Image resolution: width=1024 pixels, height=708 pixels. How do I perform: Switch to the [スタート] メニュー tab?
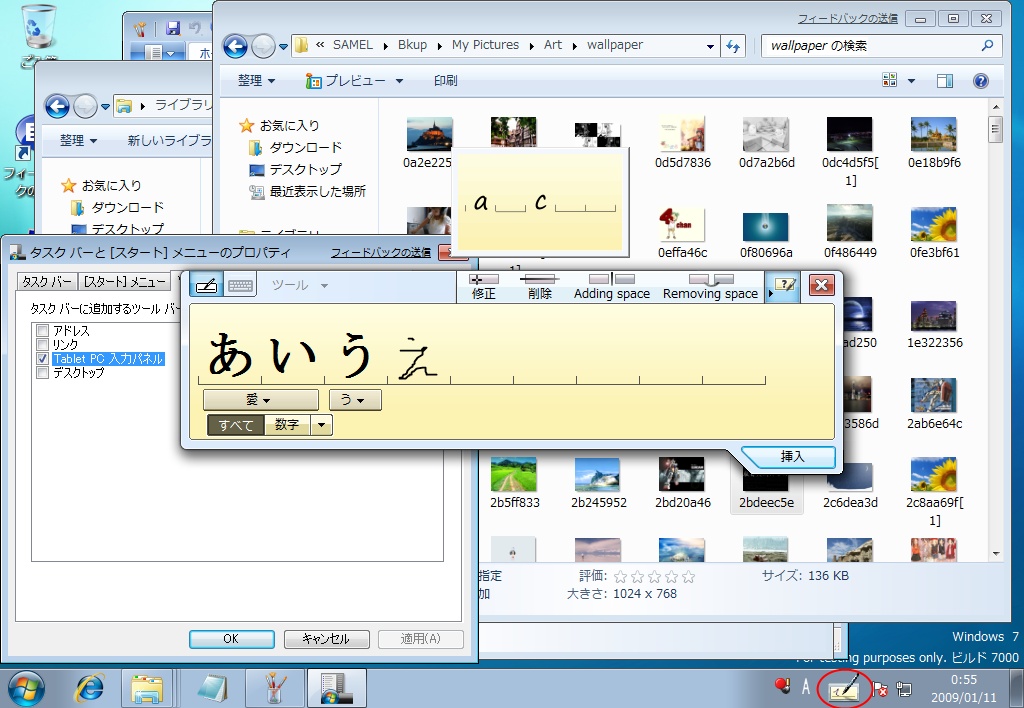125,282
